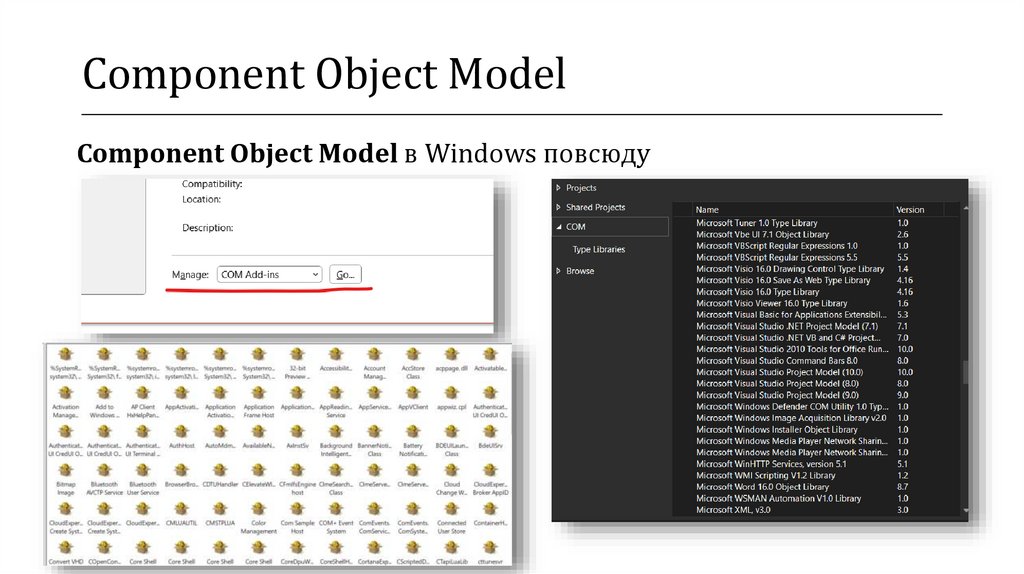Open the Bitmap Image component icon

(65, 470)
